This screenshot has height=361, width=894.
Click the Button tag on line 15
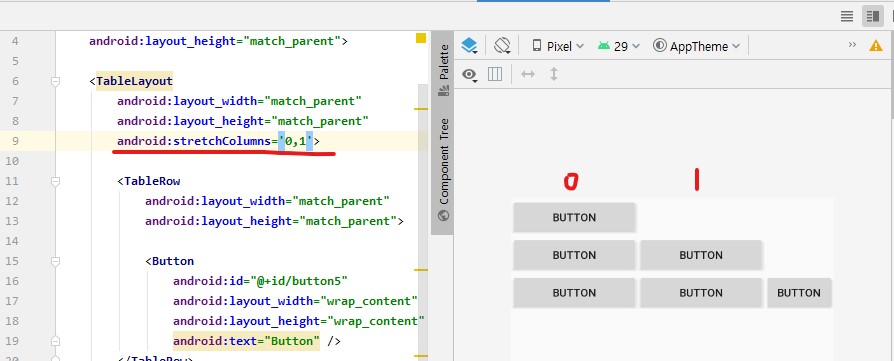[x=173, y=261]
